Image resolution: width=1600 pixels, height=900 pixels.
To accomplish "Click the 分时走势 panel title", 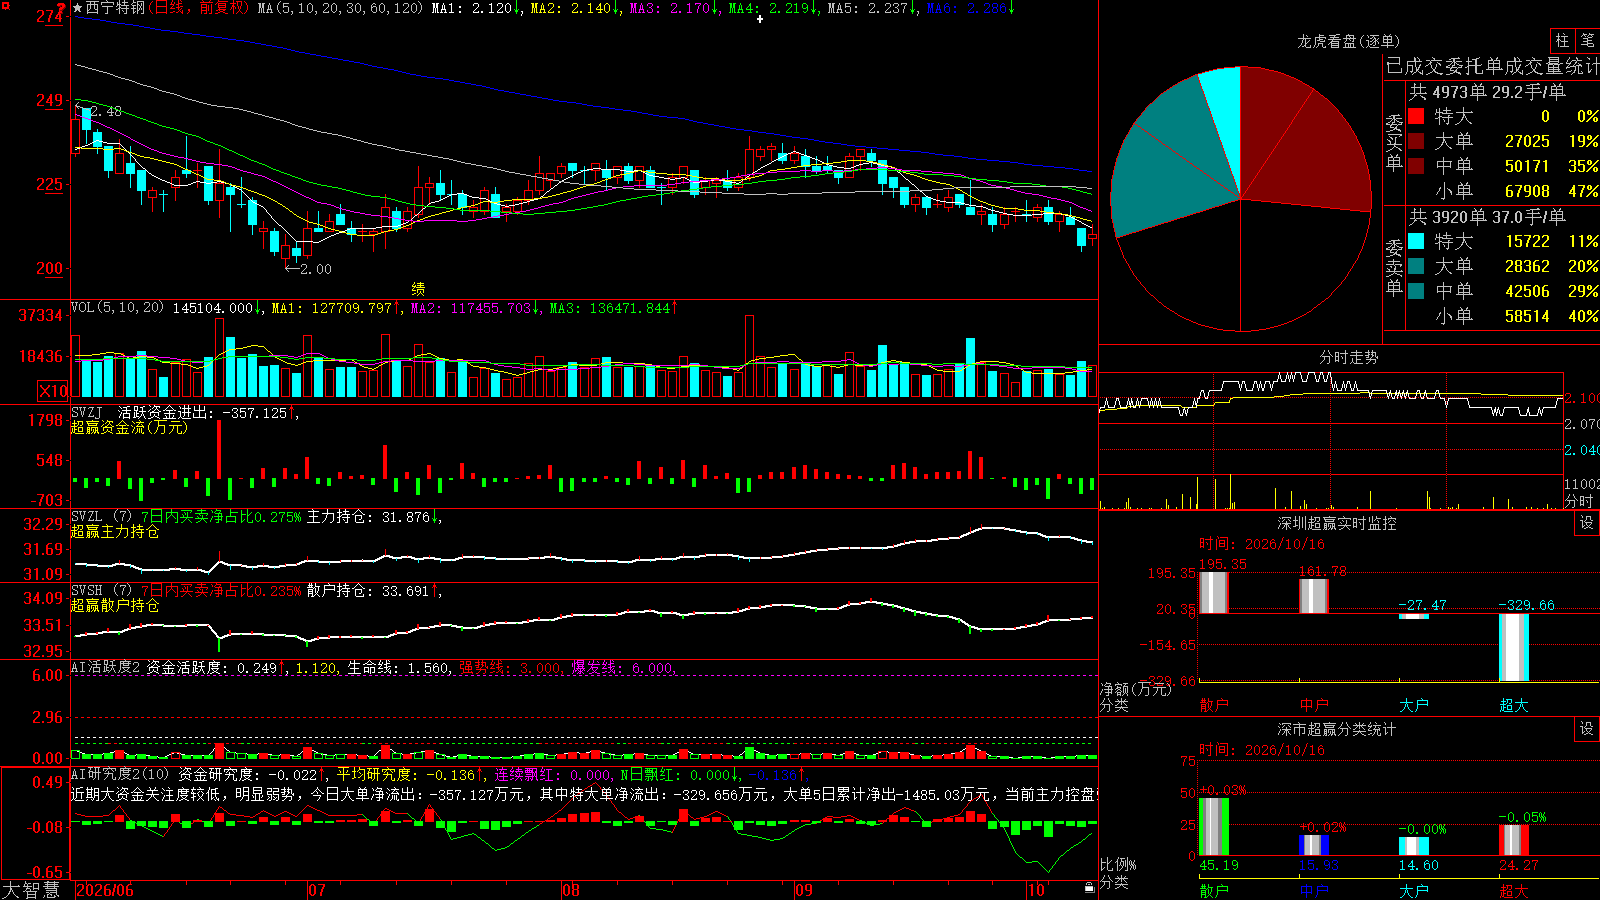I will pos(1348,357).
